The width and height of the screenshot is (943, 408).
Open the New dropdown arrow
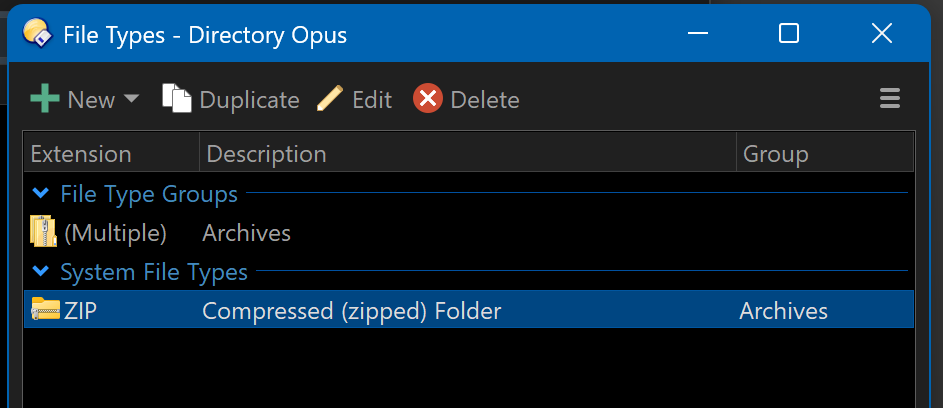pos(131,99)
